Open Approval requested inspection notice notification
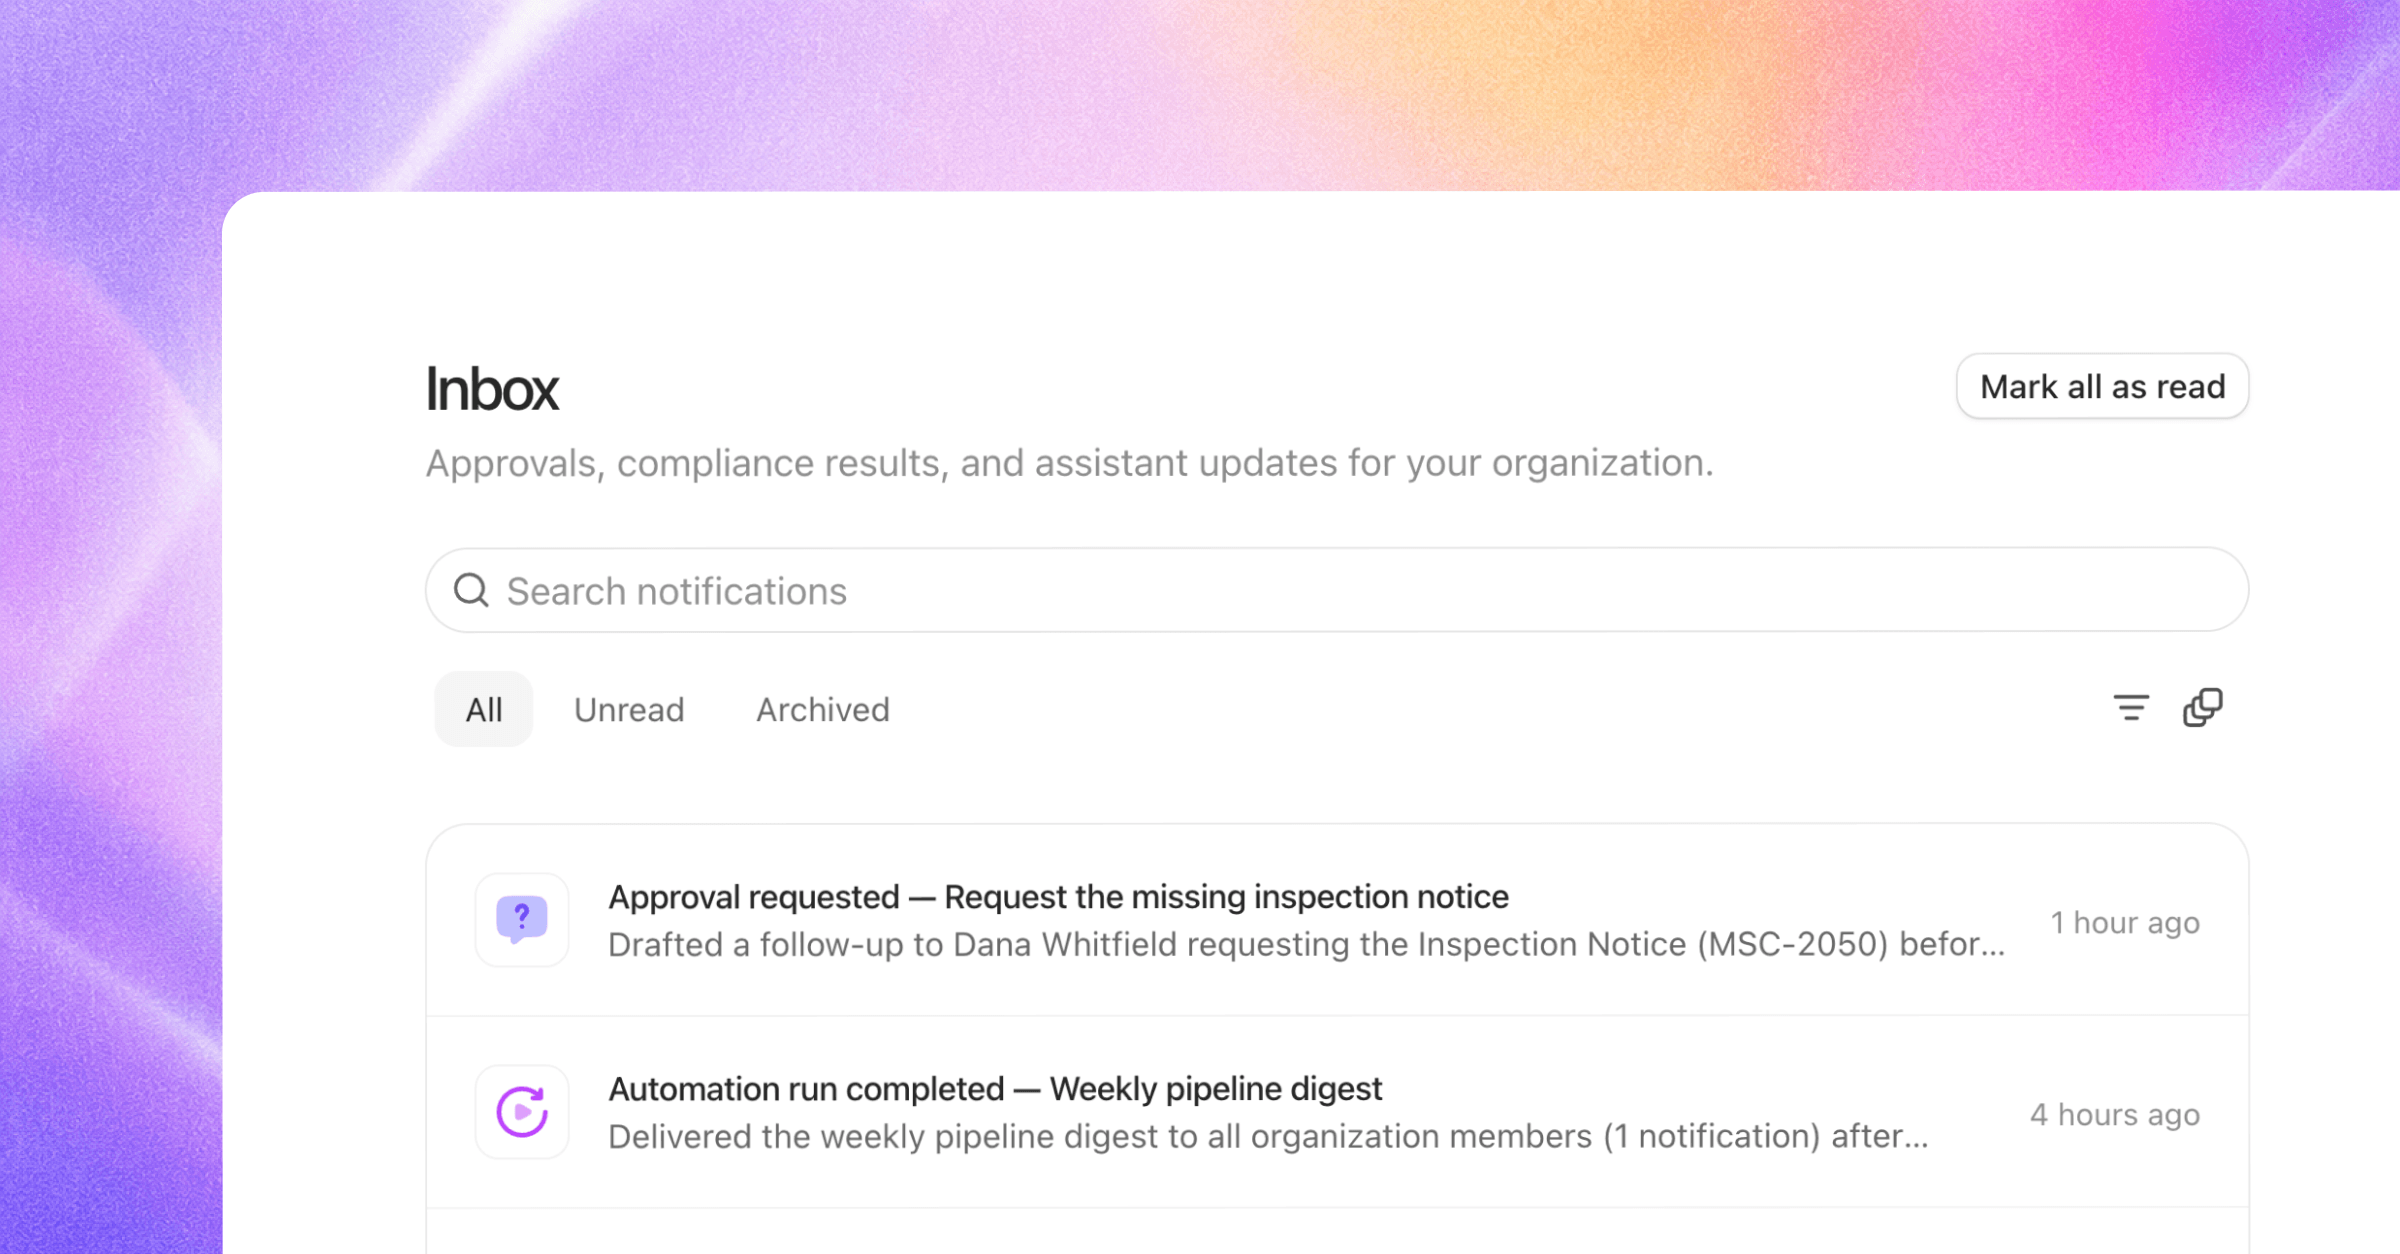 1338,920
